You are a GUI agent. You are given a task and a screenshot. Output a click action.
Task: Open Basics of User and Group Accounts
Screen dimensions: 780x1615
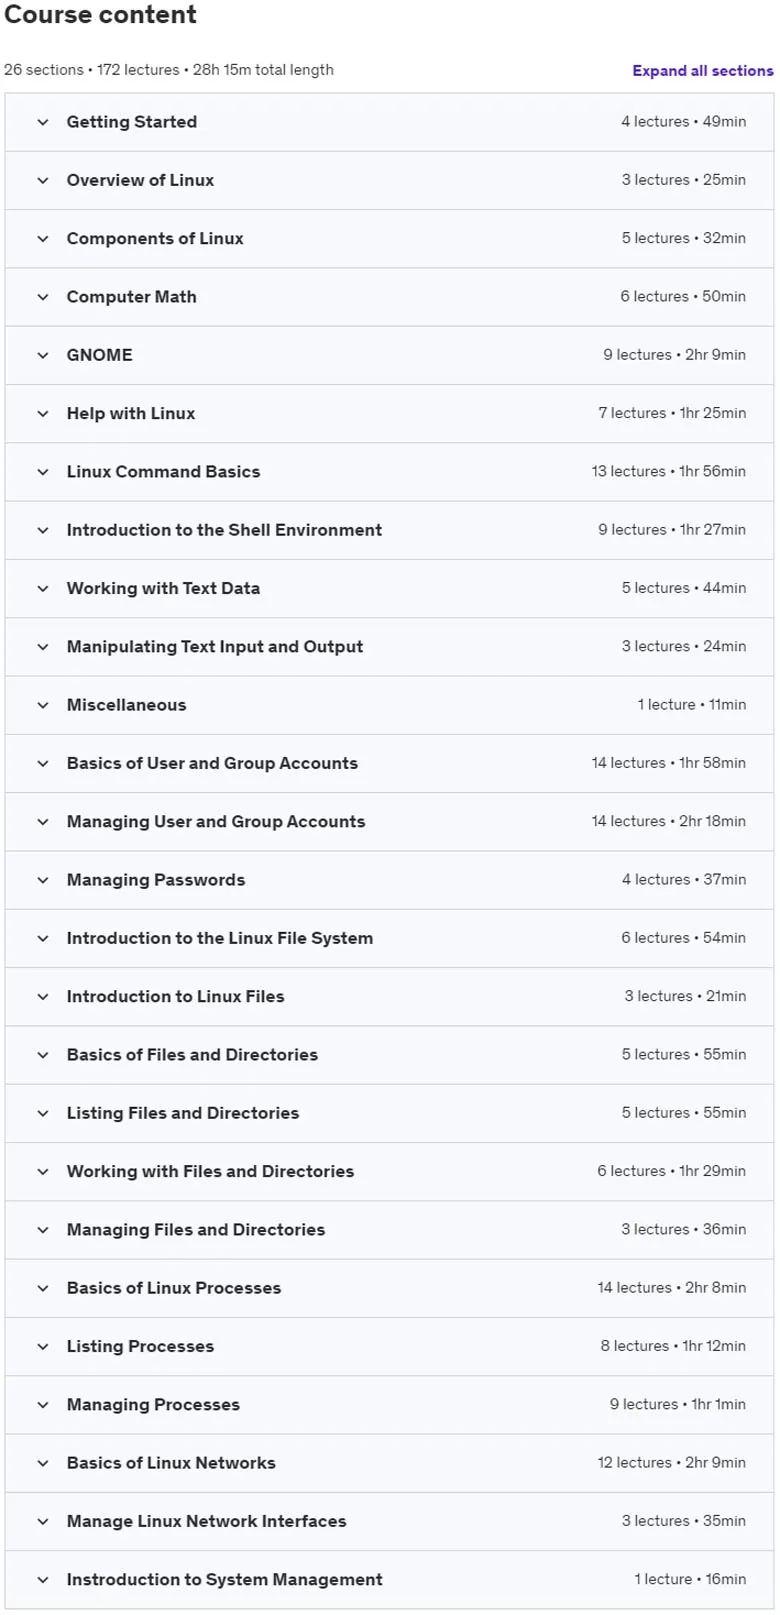coord(389,764)
